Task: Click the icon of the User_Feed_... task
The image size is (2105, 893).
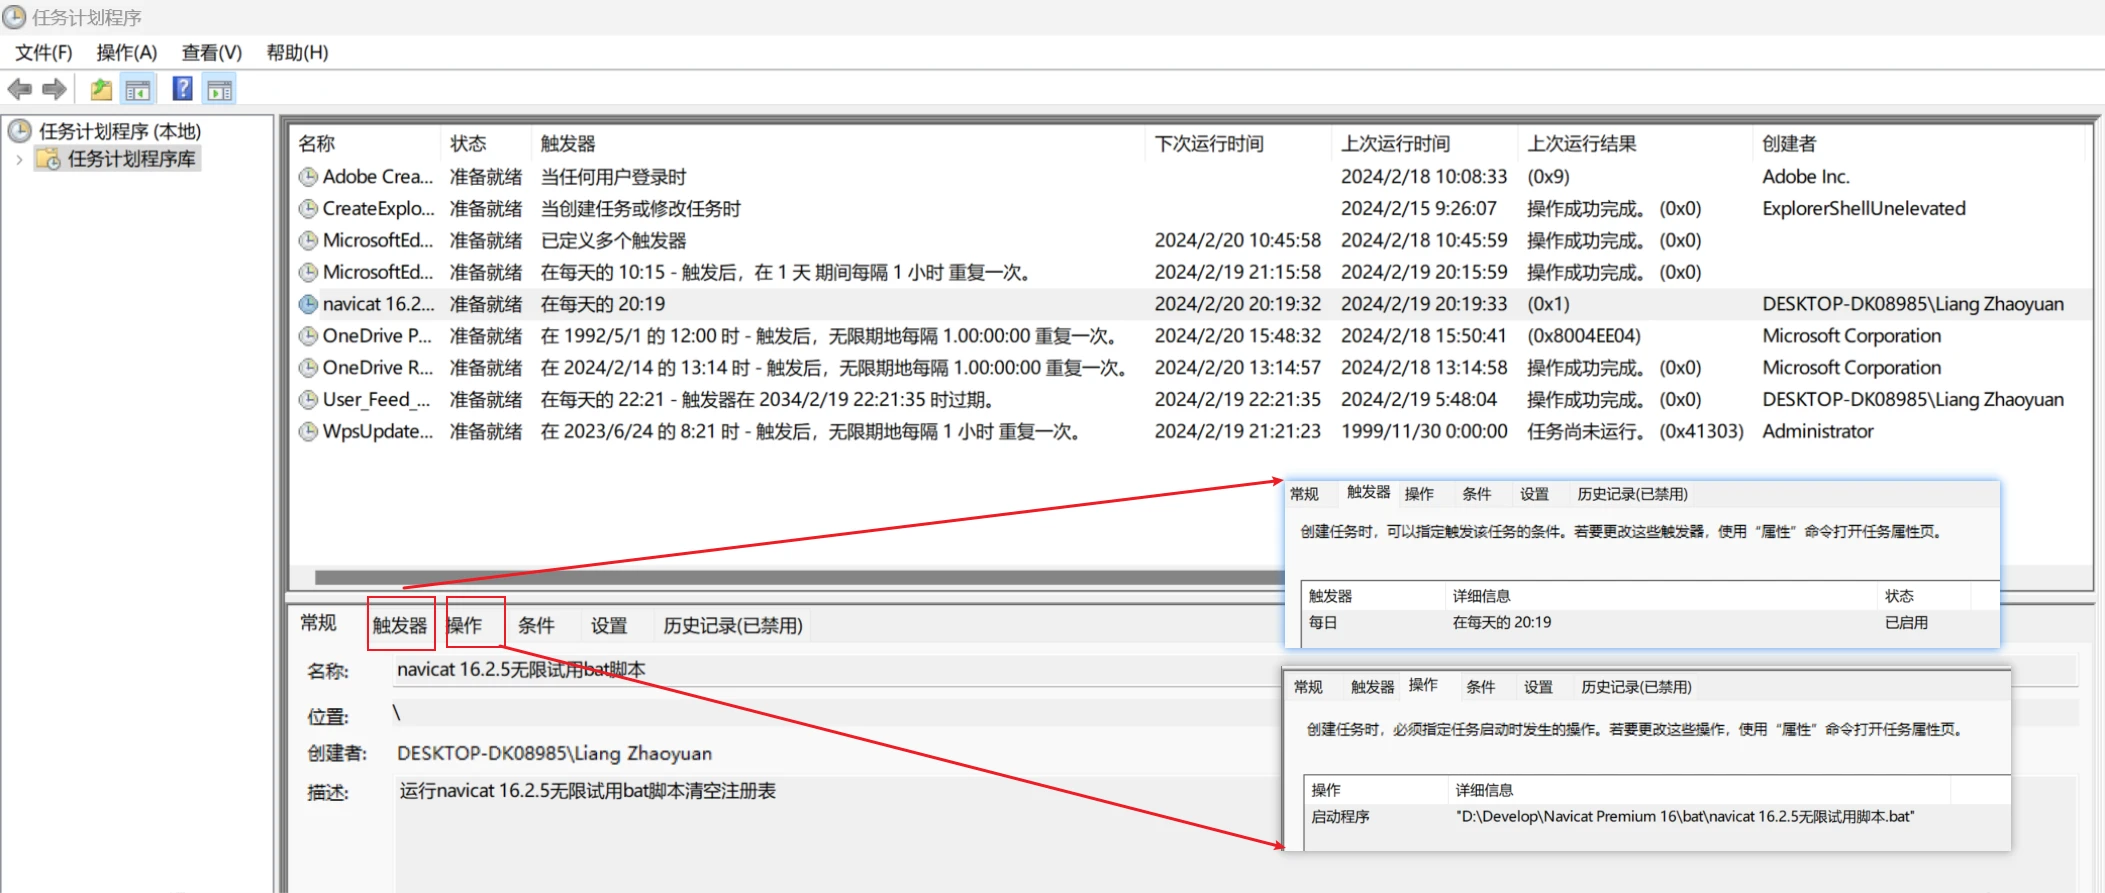Action: (x=308, y=401)
